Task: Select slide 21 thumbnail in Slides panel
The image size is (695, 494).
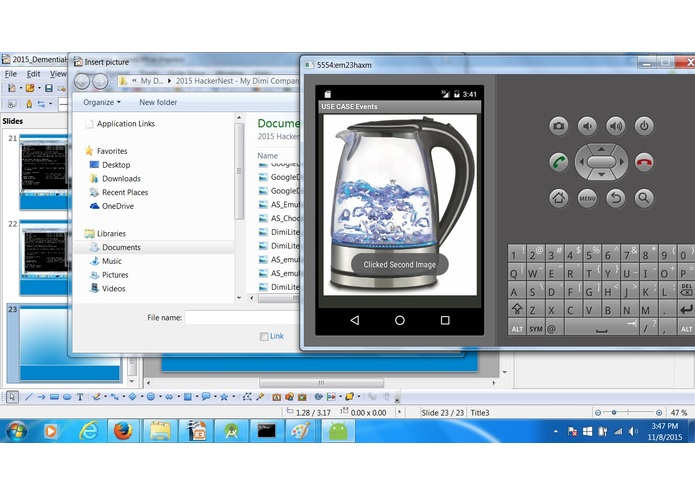Action: 43,172
